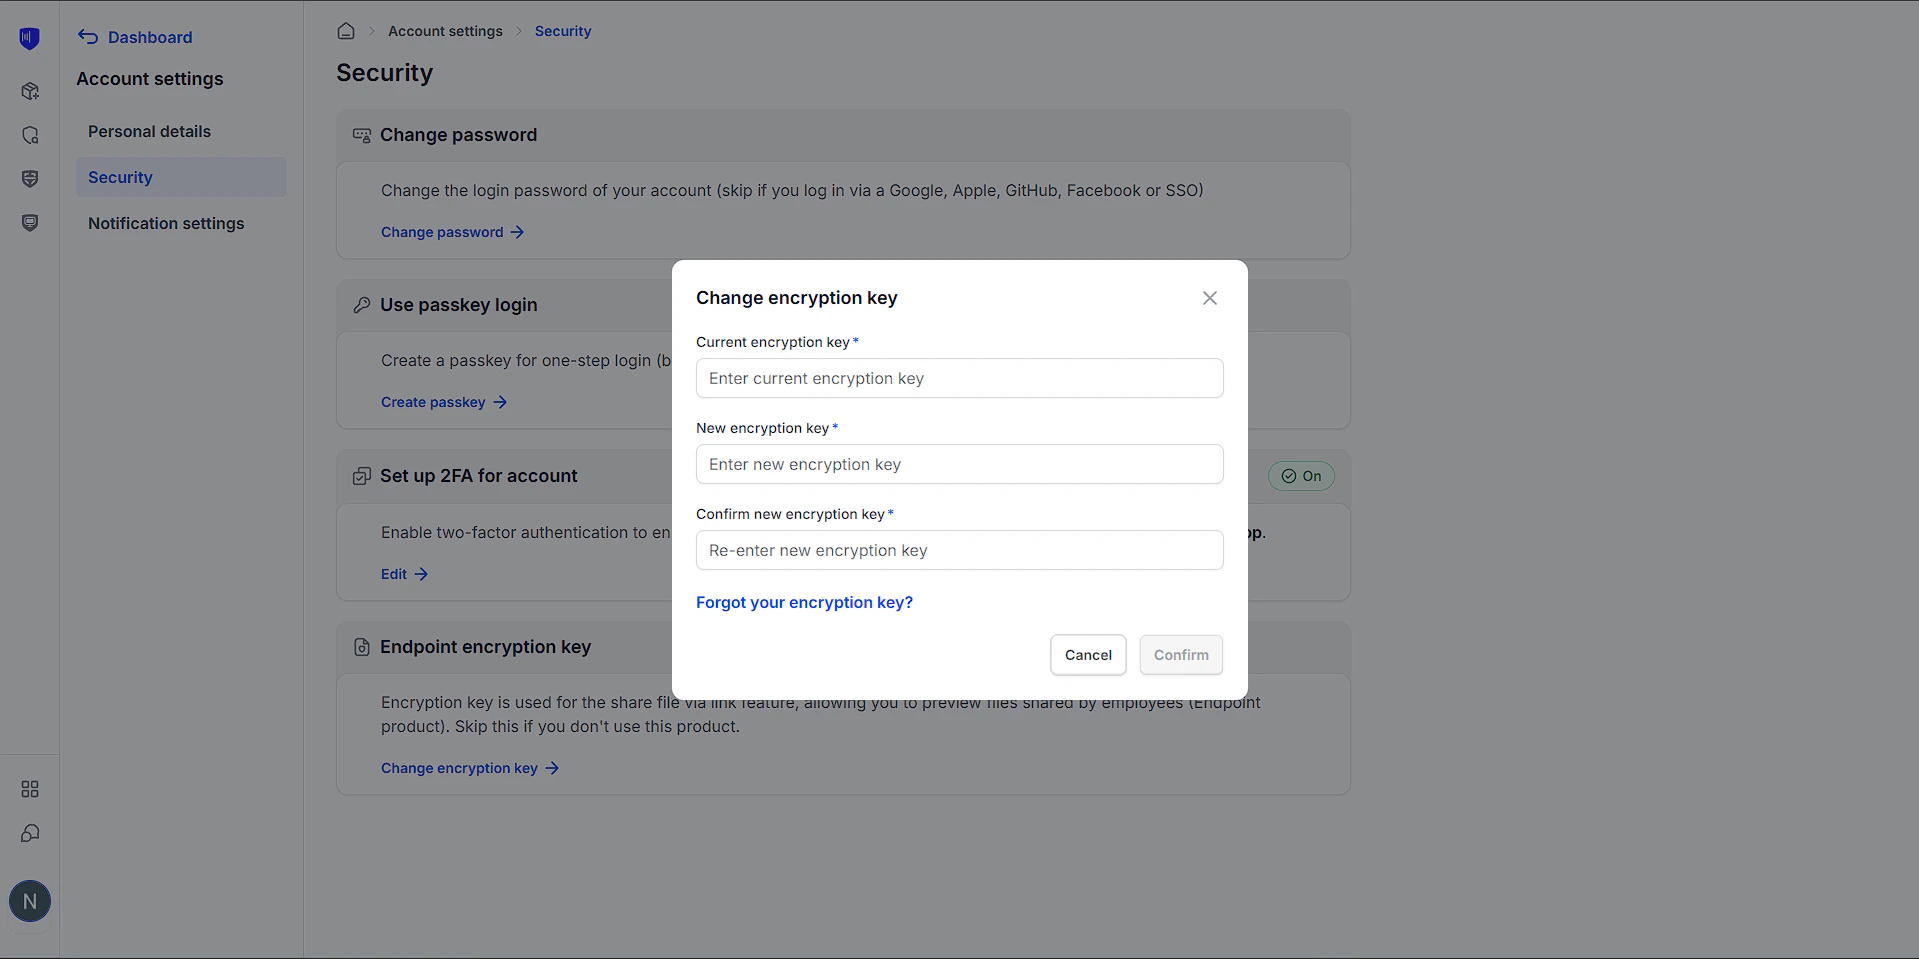
Task: Open the upper shield icon in the left rail
Action: [x=30, y=179]
